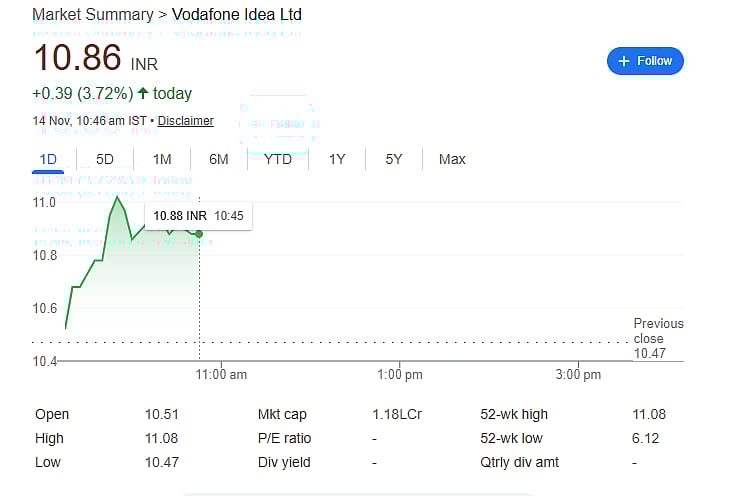Click the Market Summary breadcrumb
The width and height of the screenshot is (734, 496).
[x=92, y=15]
